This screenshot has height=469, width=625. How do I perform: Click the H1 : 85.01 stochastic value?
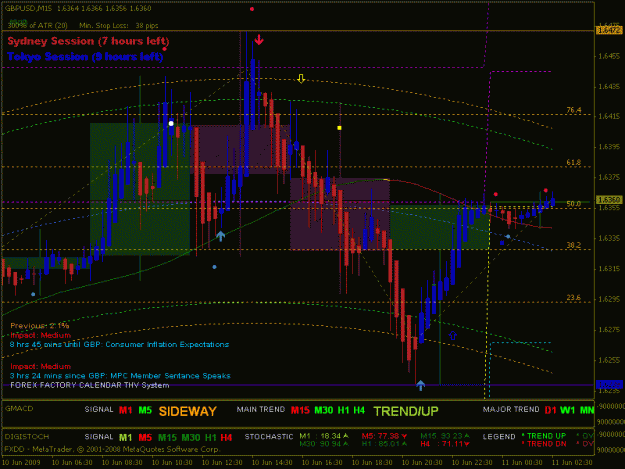pos(384,443)
